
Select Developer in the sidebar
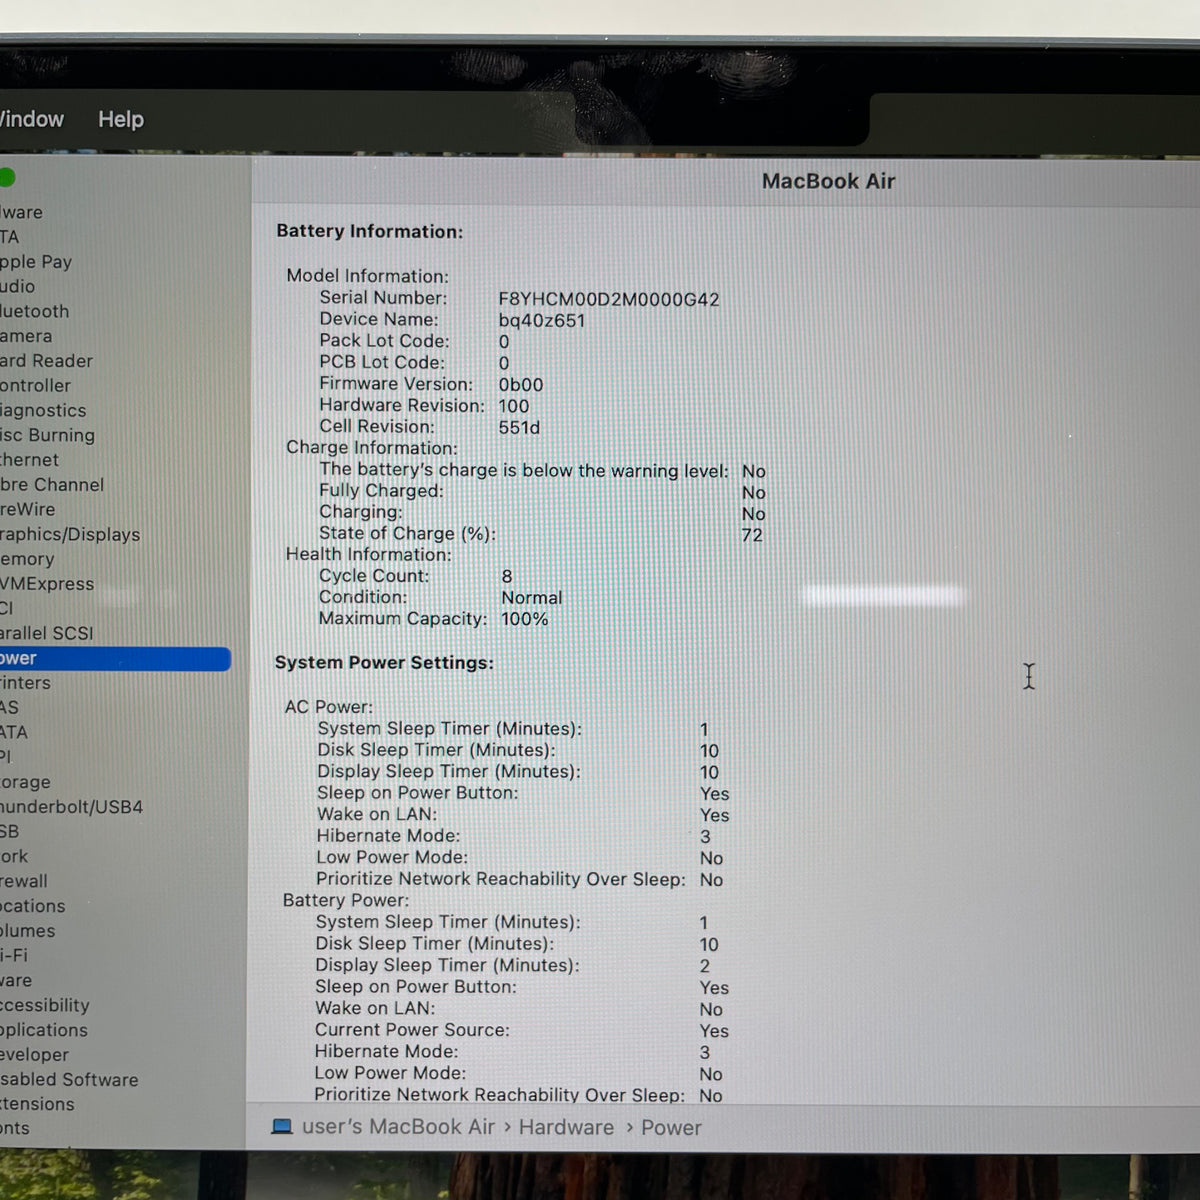(x=35, y=1055)
